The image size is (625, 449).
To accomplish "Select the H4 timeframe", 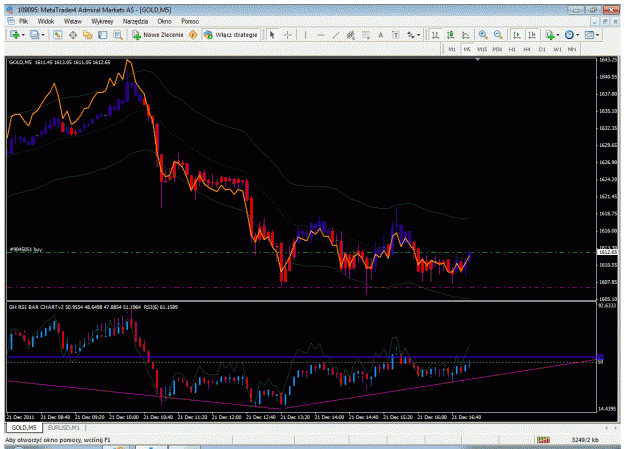I will (x=527, y=49).
